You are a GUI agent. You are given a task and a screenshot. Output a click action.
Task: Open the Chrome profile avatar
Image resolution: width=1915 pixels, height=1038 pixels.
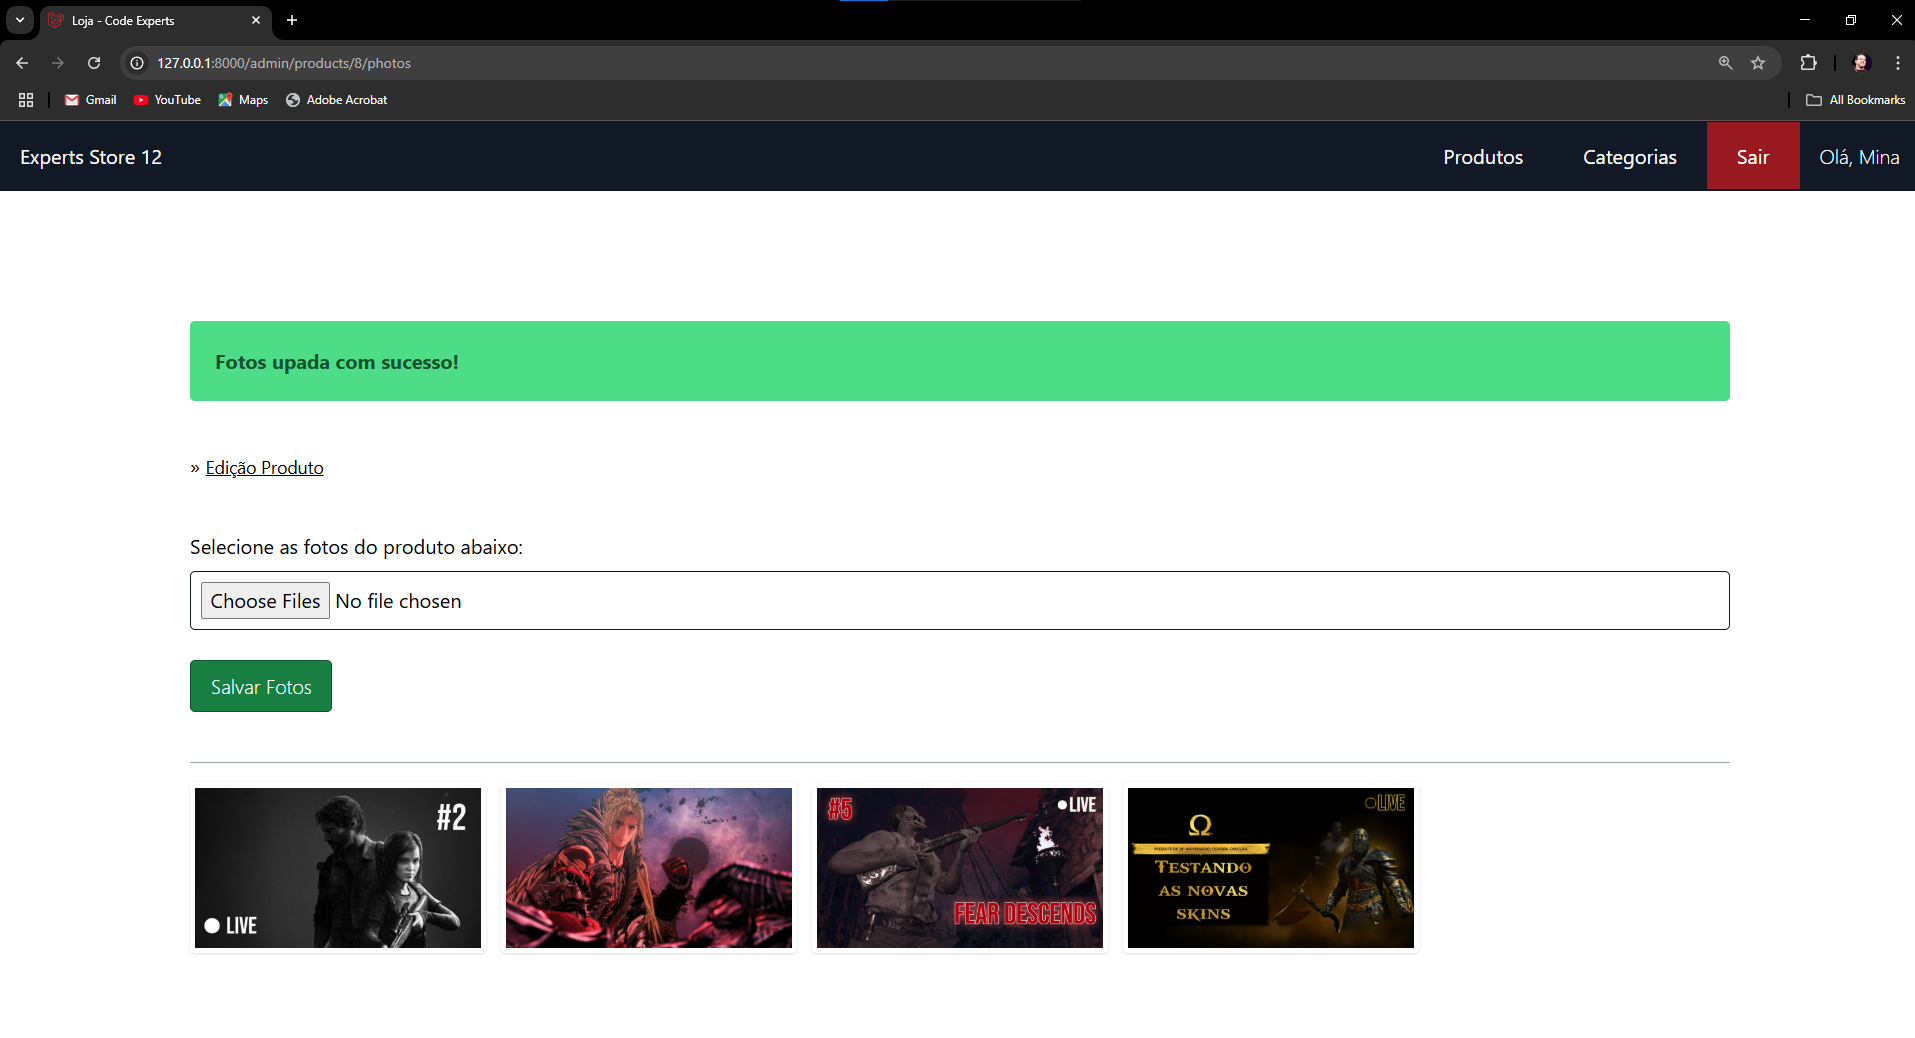pos(1861,63)
